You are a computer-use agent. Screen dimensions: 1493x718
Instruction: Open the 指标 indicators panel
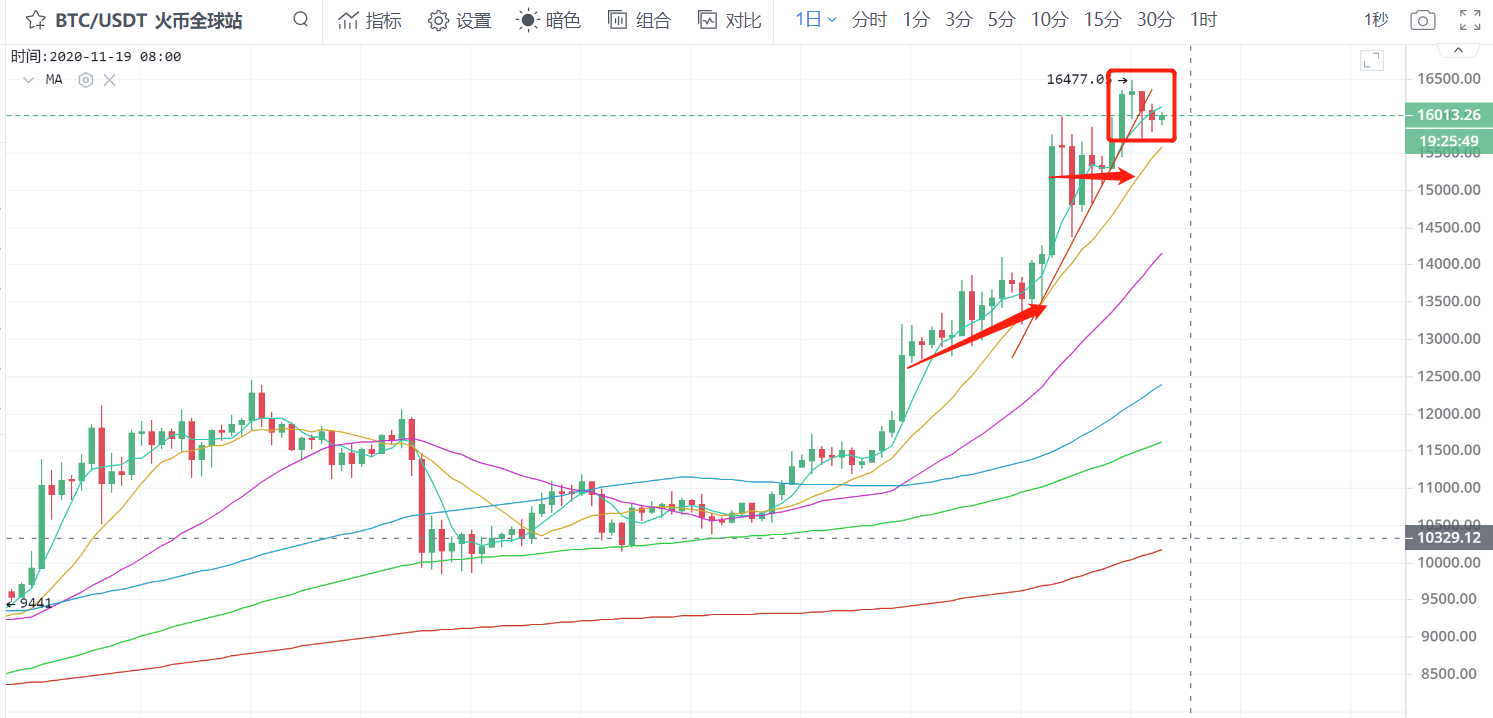click(x=370, y=20)
